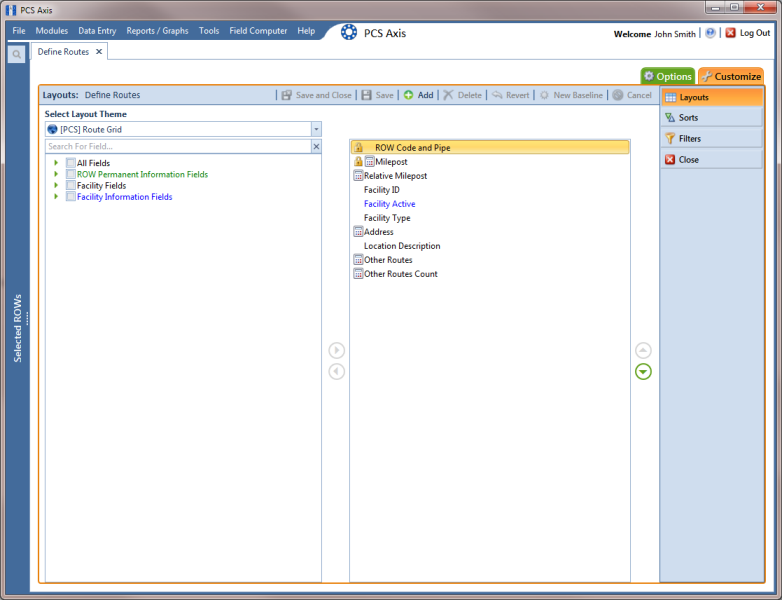
Task: Open the Sorts panel button
Action: (x=712, y=118)
